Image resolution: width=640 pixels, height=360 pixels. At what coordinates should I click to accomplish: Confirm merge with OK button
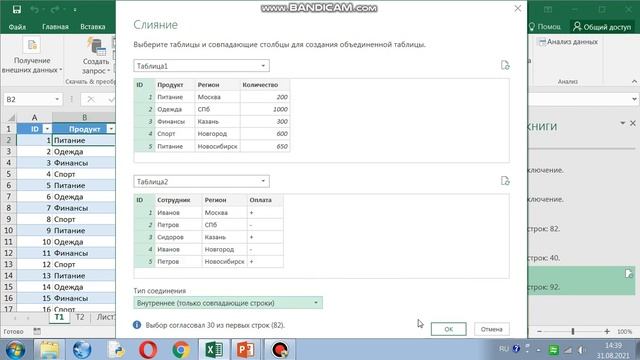point(449,329)
